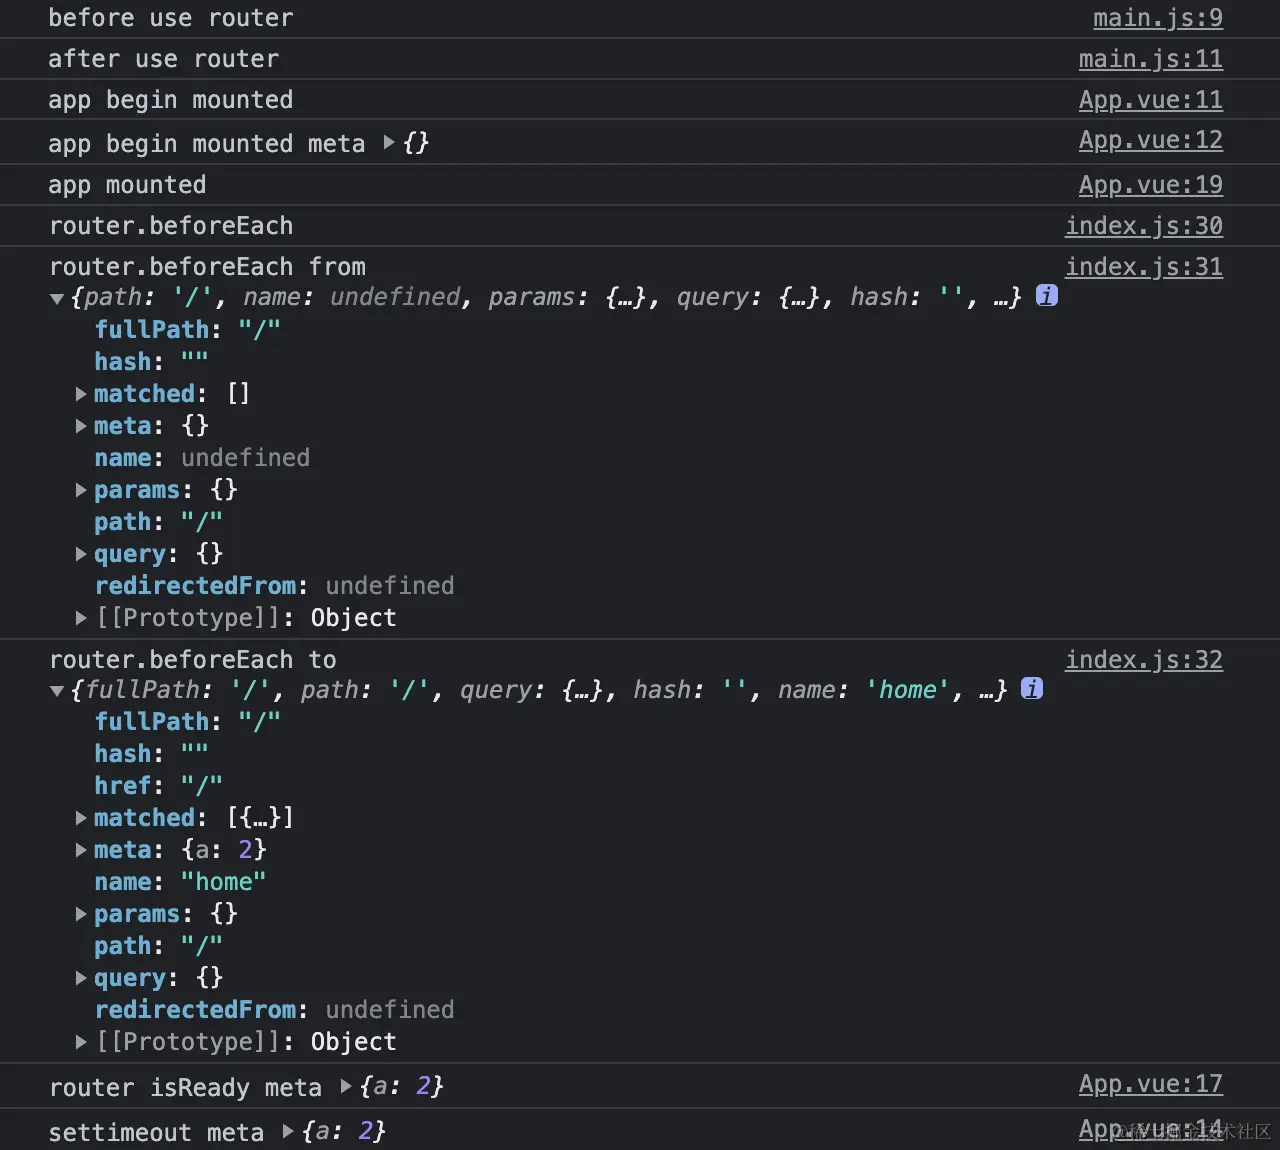Image resolution: width=1280 pixels, height=1150 pixels.
Task: Expand router isReady meta {a: 2} object
Action: (346, 1086)
